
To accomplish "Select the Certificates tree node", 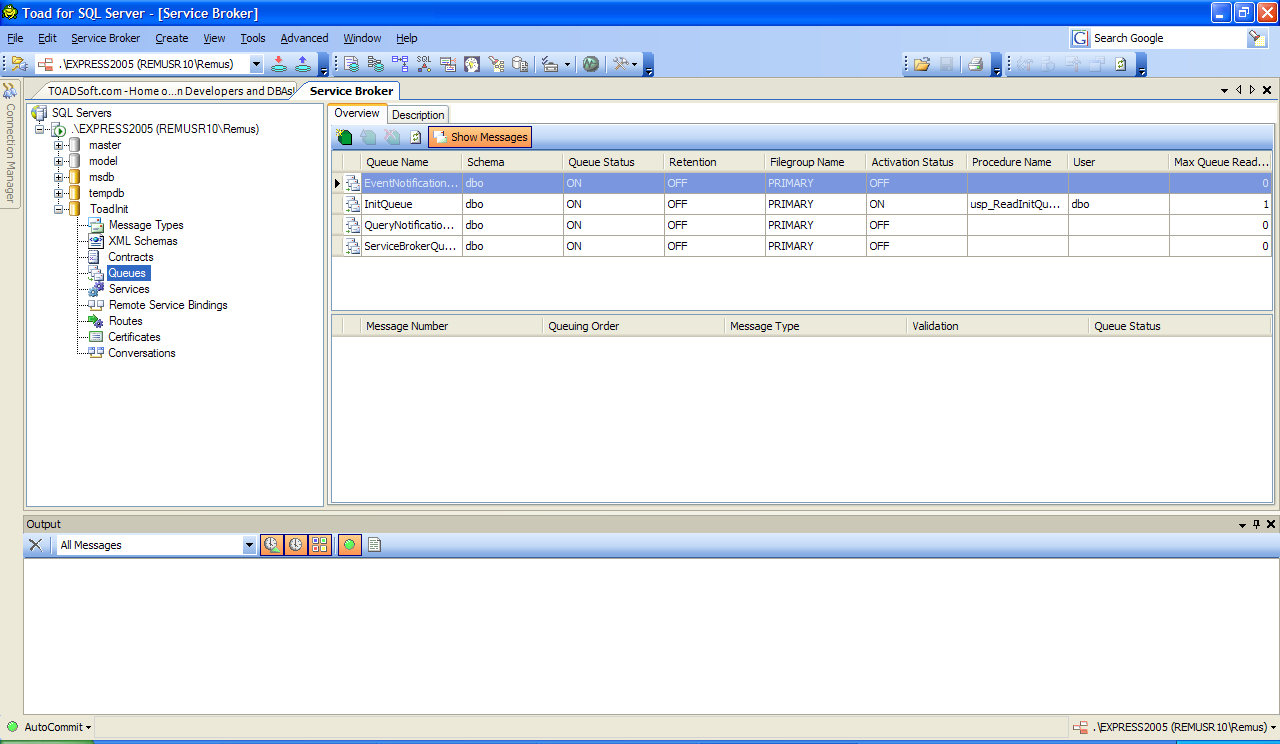I will point(135,337).
